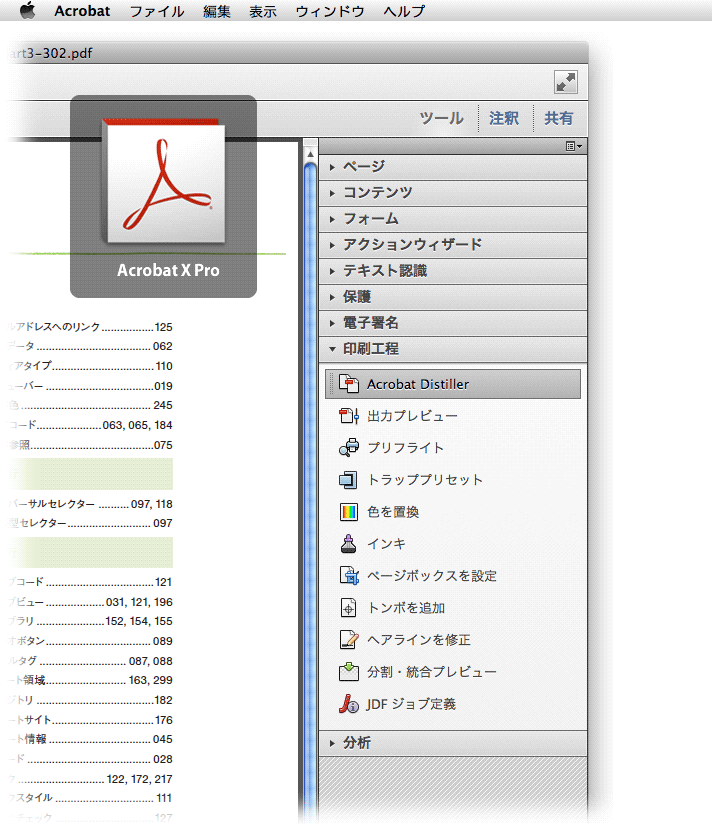Switch to the ツール pane
Viewport: 712px width, 824px height.
pyautogui.click(x=441, y=118)
